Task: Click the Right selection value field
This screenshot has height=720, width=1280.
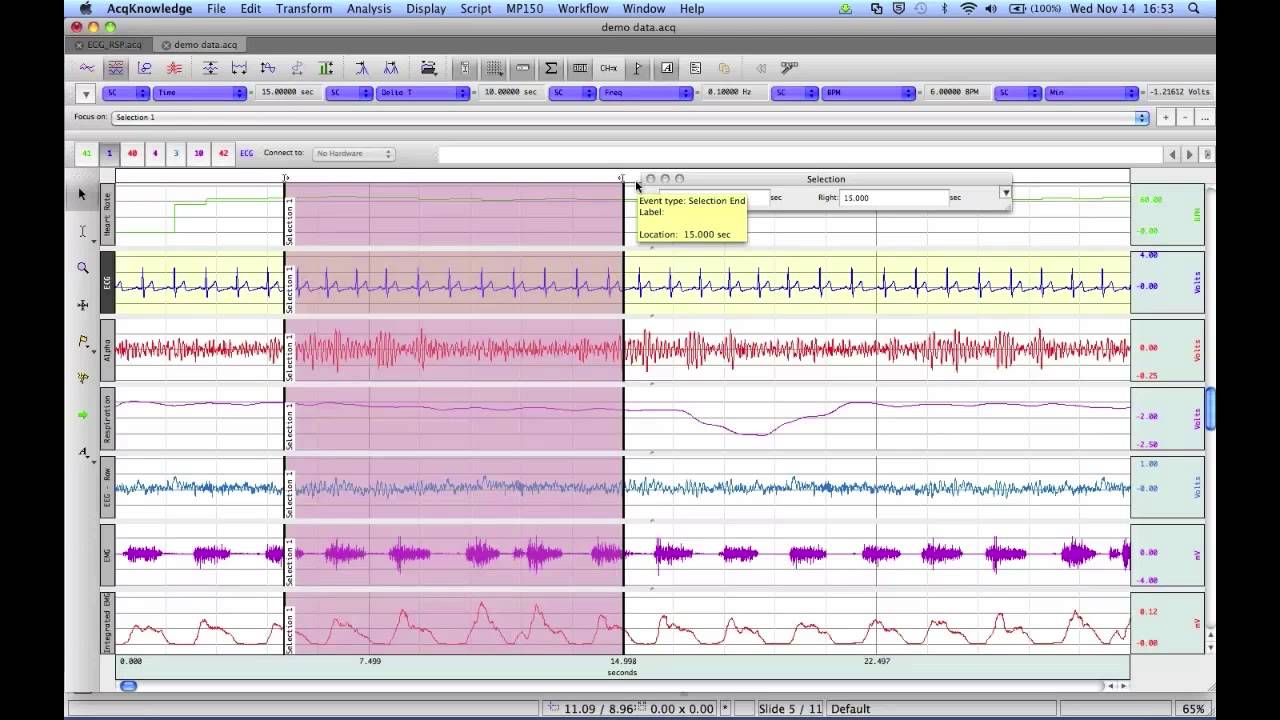Action: [893, 198]
